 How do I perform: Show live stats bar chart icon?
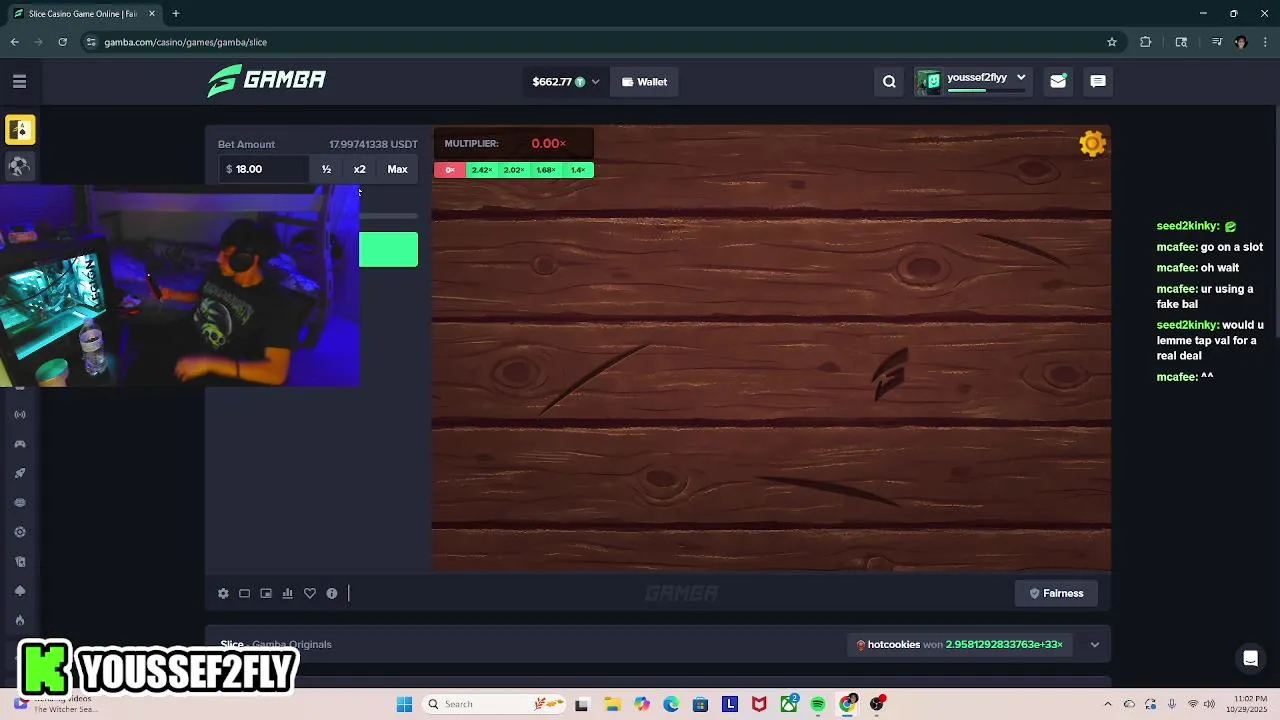[x=288, y=593]
